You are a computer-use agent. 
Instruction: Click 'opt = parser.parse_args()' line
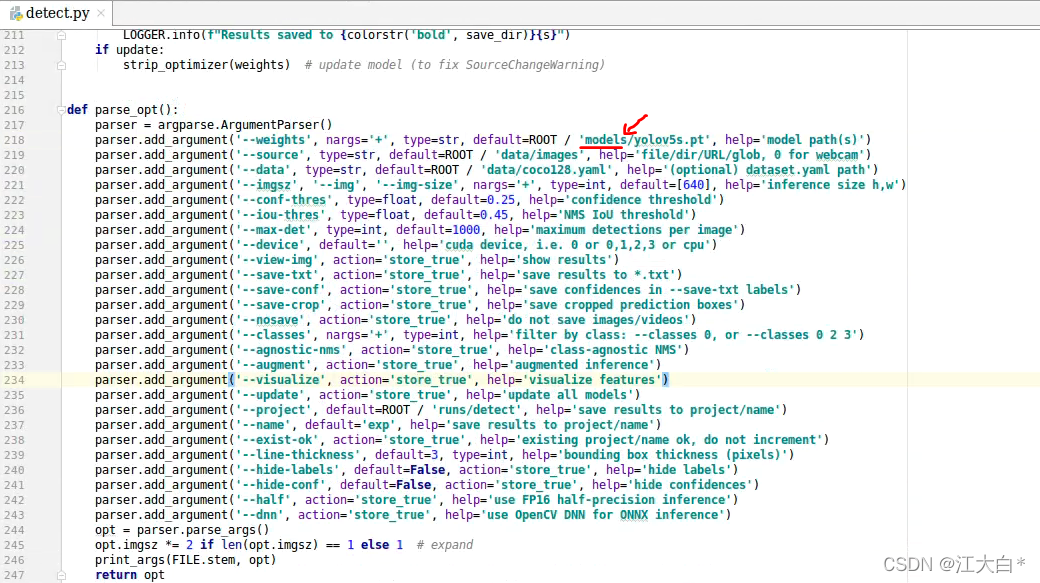pos(182,530)
